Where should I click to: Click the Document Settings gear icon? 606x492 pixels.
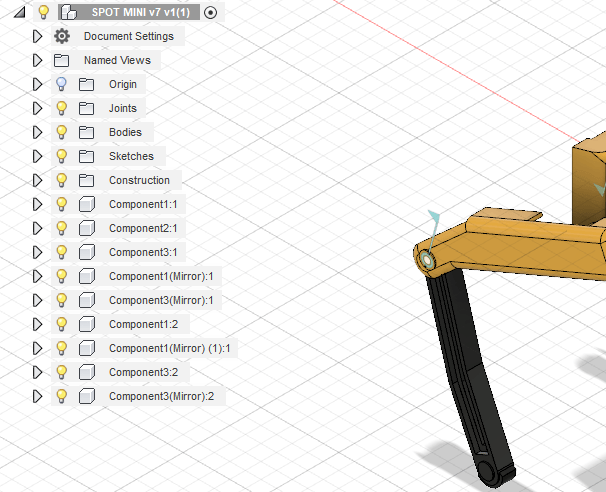point(62,36)
